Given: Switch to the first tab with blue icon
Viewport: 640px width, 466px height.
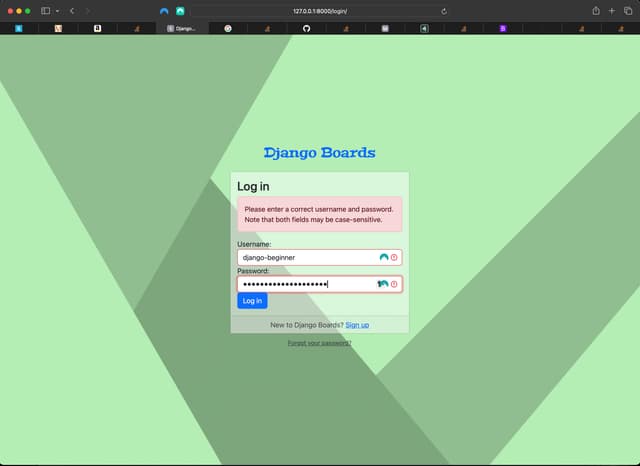Looking at the screenshot, I should [x=19, y=28].
